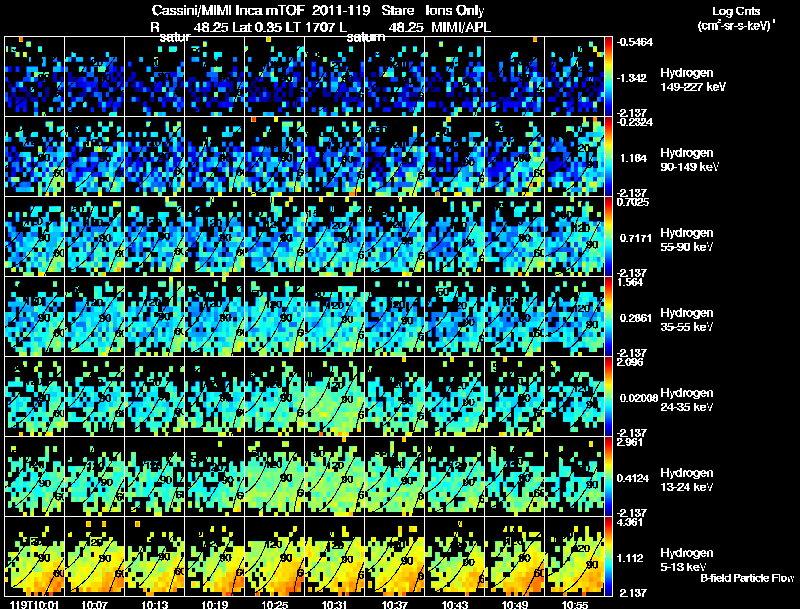This screenshot has height=609, width=800.
Task: Click the '0.2861' colorbar value
Action: 636,318
